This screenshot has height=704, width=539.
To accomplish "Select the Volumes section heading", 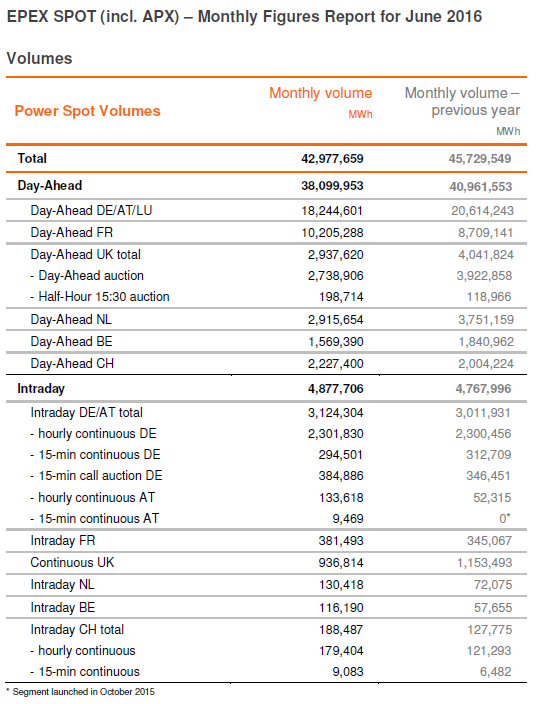I will click(x=40, y=58).
